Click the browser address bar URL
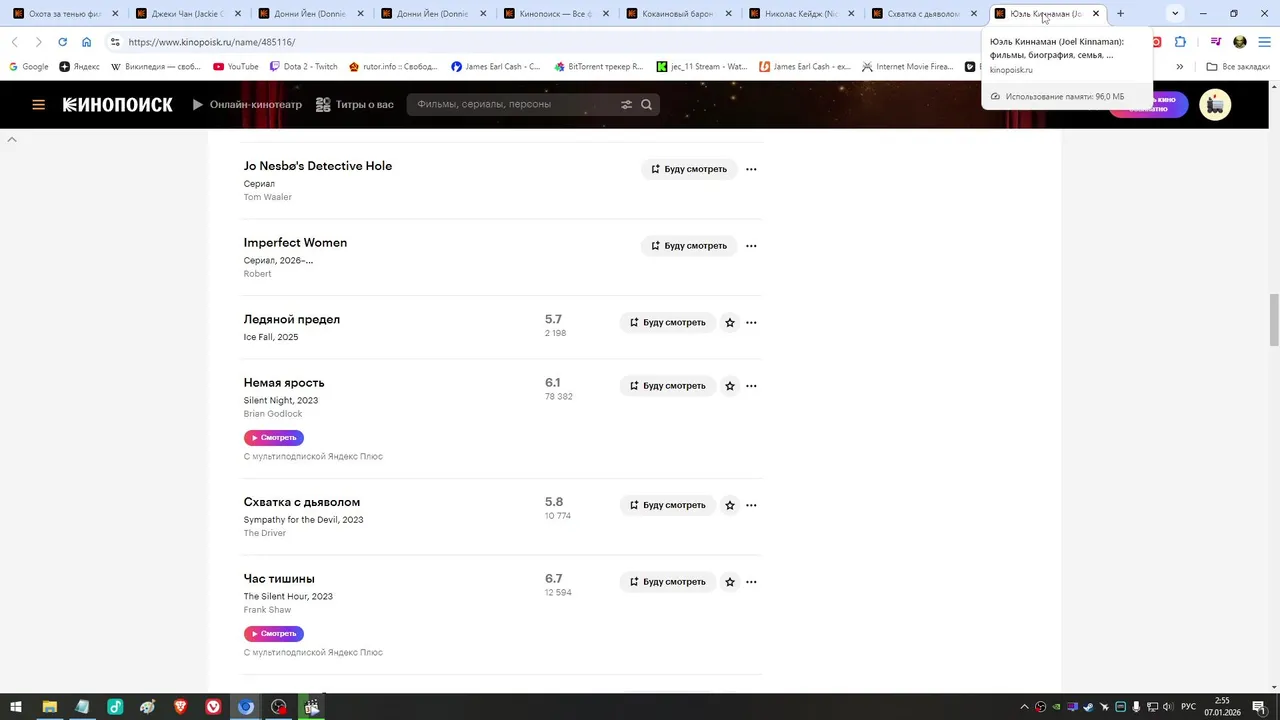 pos(212,42)
